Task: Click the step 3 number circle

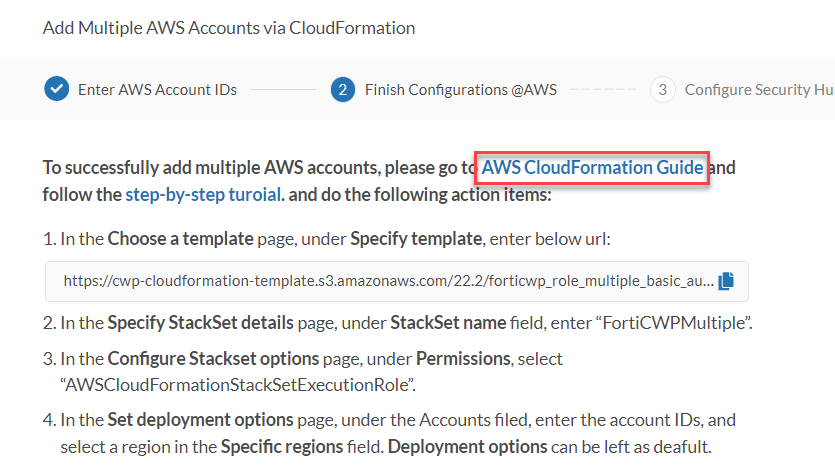Action: point(662,90)
